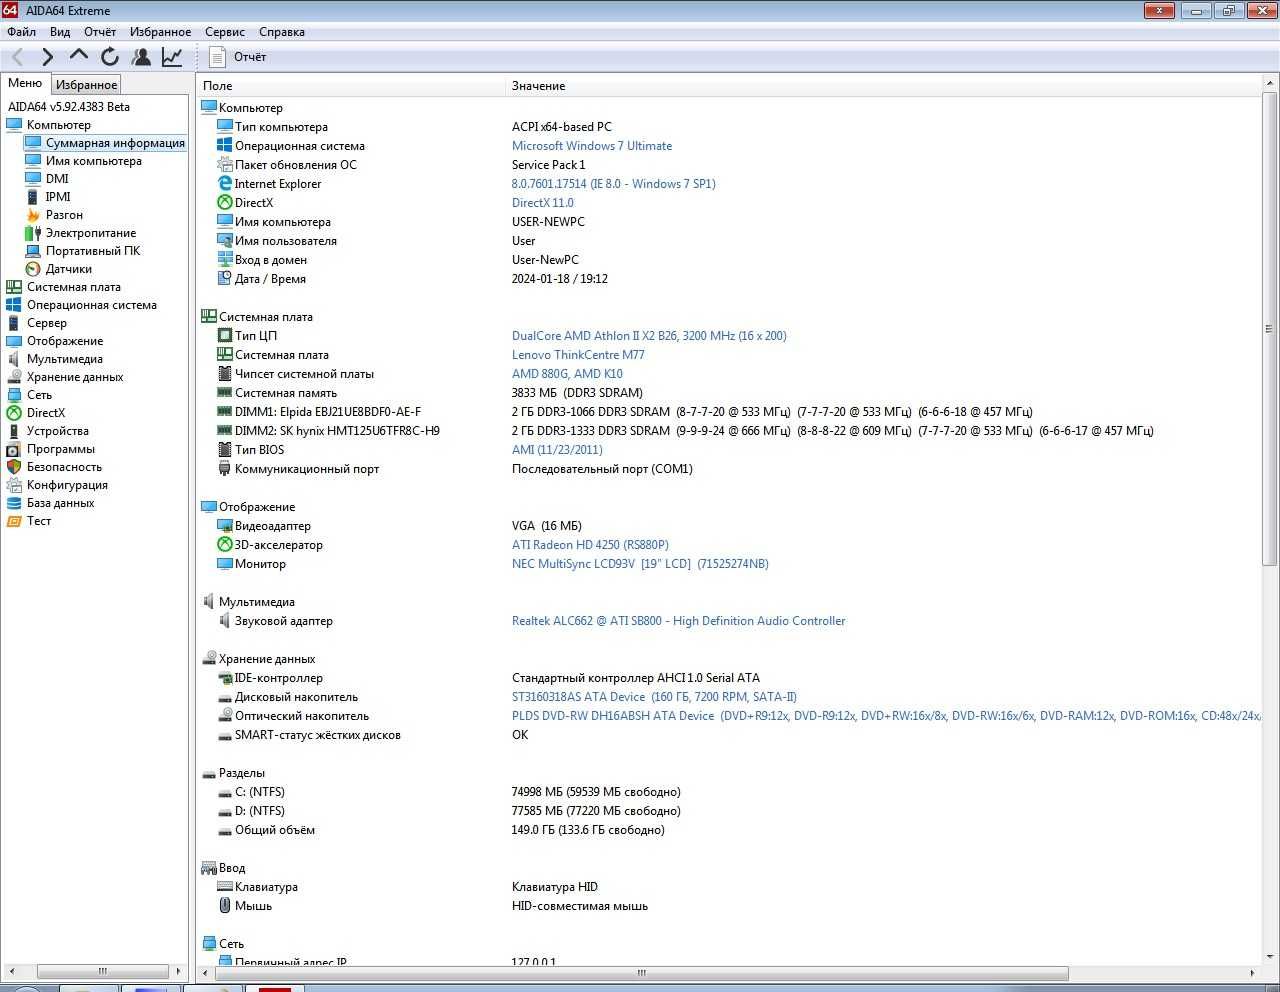Click the AMI (11/23/2011) BIOS link
The height and width of the screenshot is (992, 1280).
557,450
